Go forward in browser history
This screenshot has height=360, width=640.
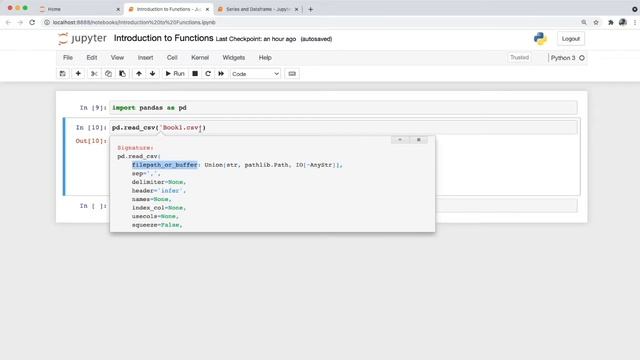point(20,22)
